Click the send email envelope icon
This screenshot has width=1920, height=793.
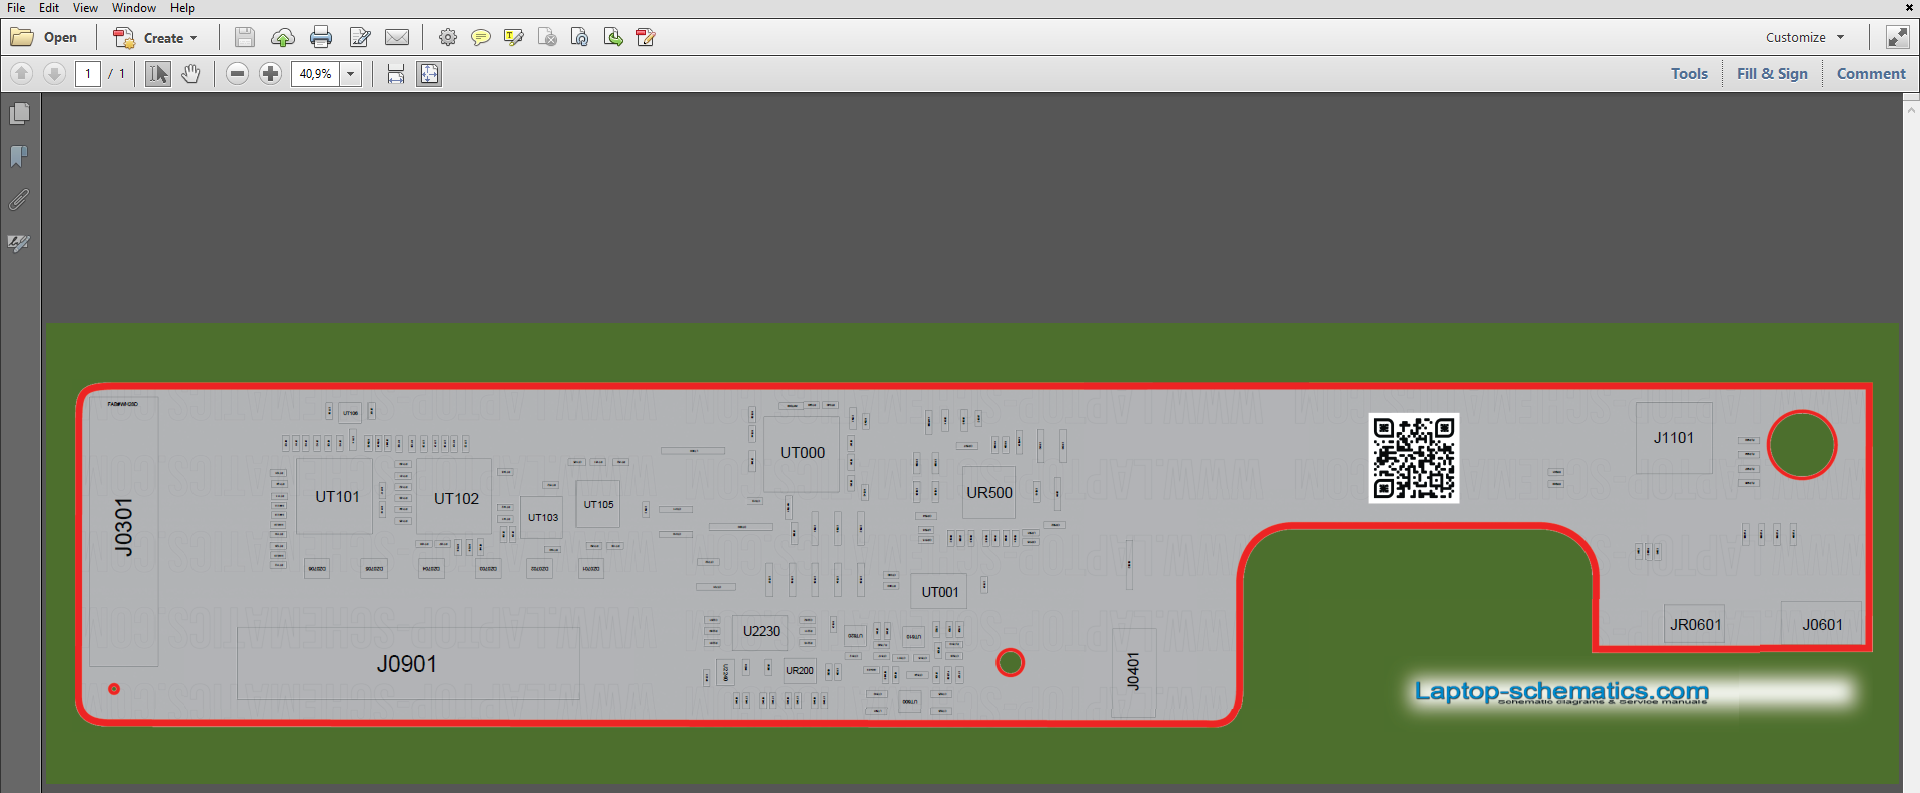(x=397, y=38)
